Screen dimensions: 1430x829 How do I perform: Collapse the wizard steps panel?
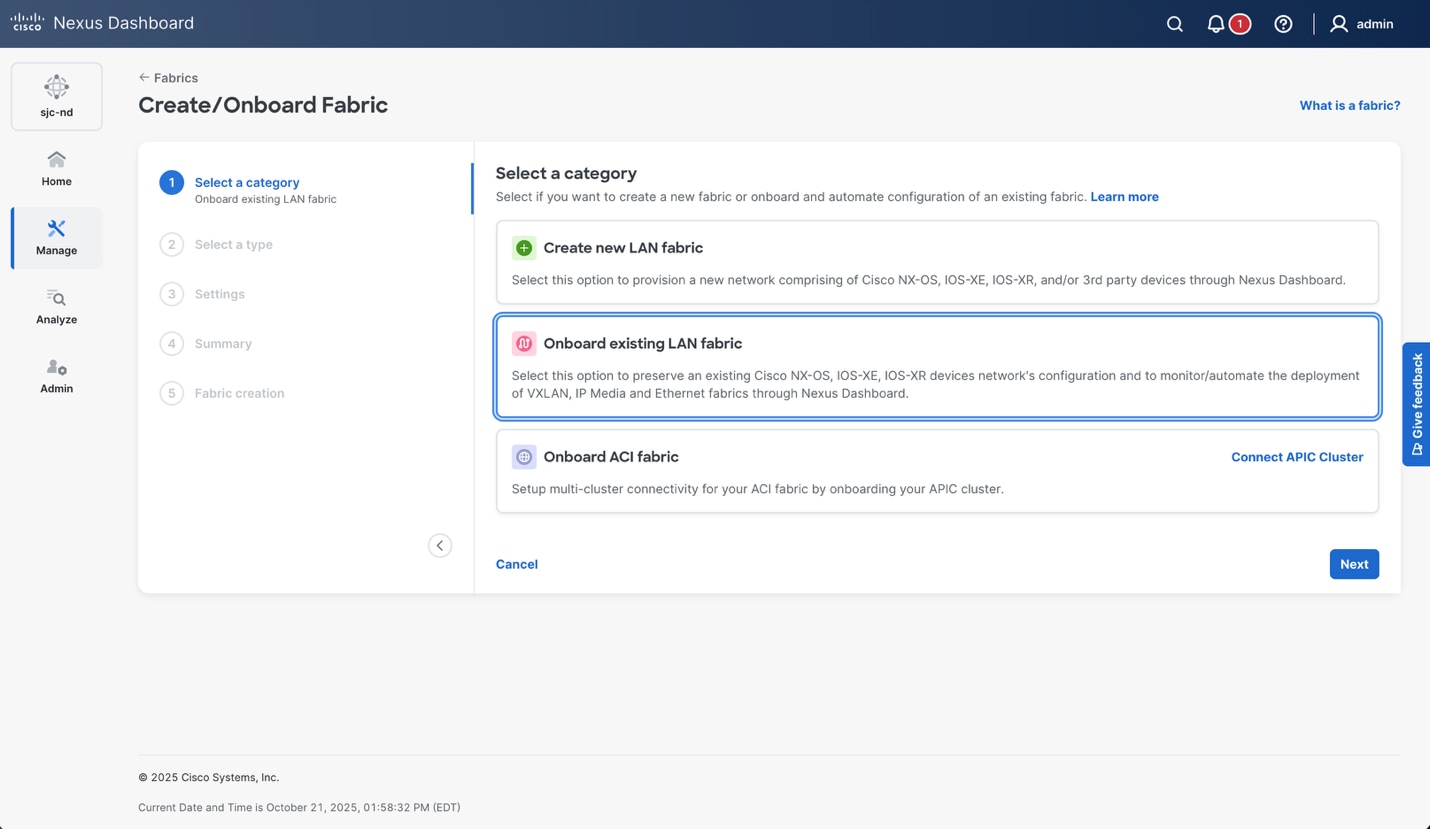(440, 546)
